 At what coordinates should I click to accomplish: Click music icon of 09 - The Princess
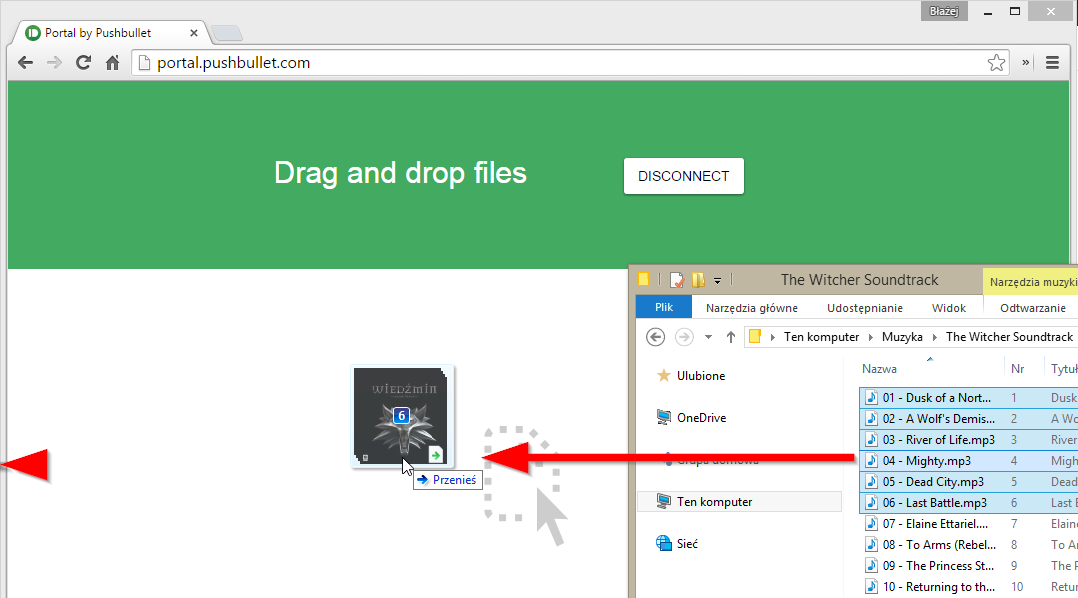click(x=872, y=566)
